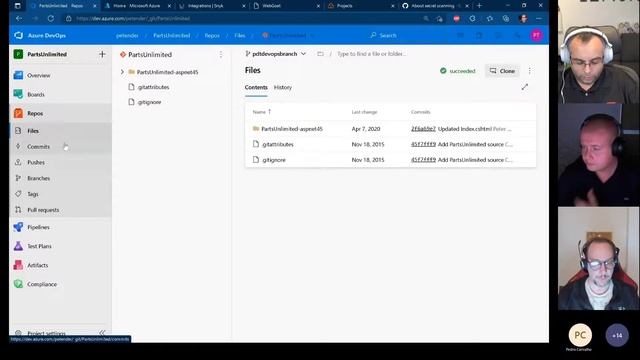Image resolution: width=640 pixels, height=360 pixels.
Task: Expand PartsUnlimited-aspnet45 folder in tree
Action: point(122,72)
